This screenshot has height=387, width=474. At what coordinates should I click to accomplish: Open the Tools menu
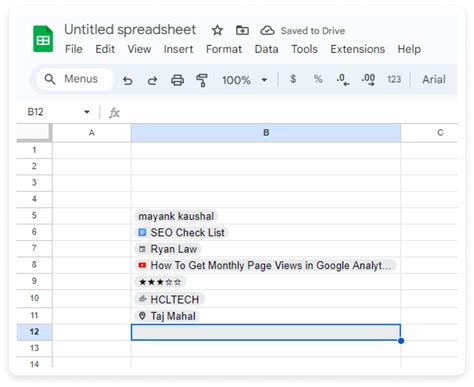304,49
